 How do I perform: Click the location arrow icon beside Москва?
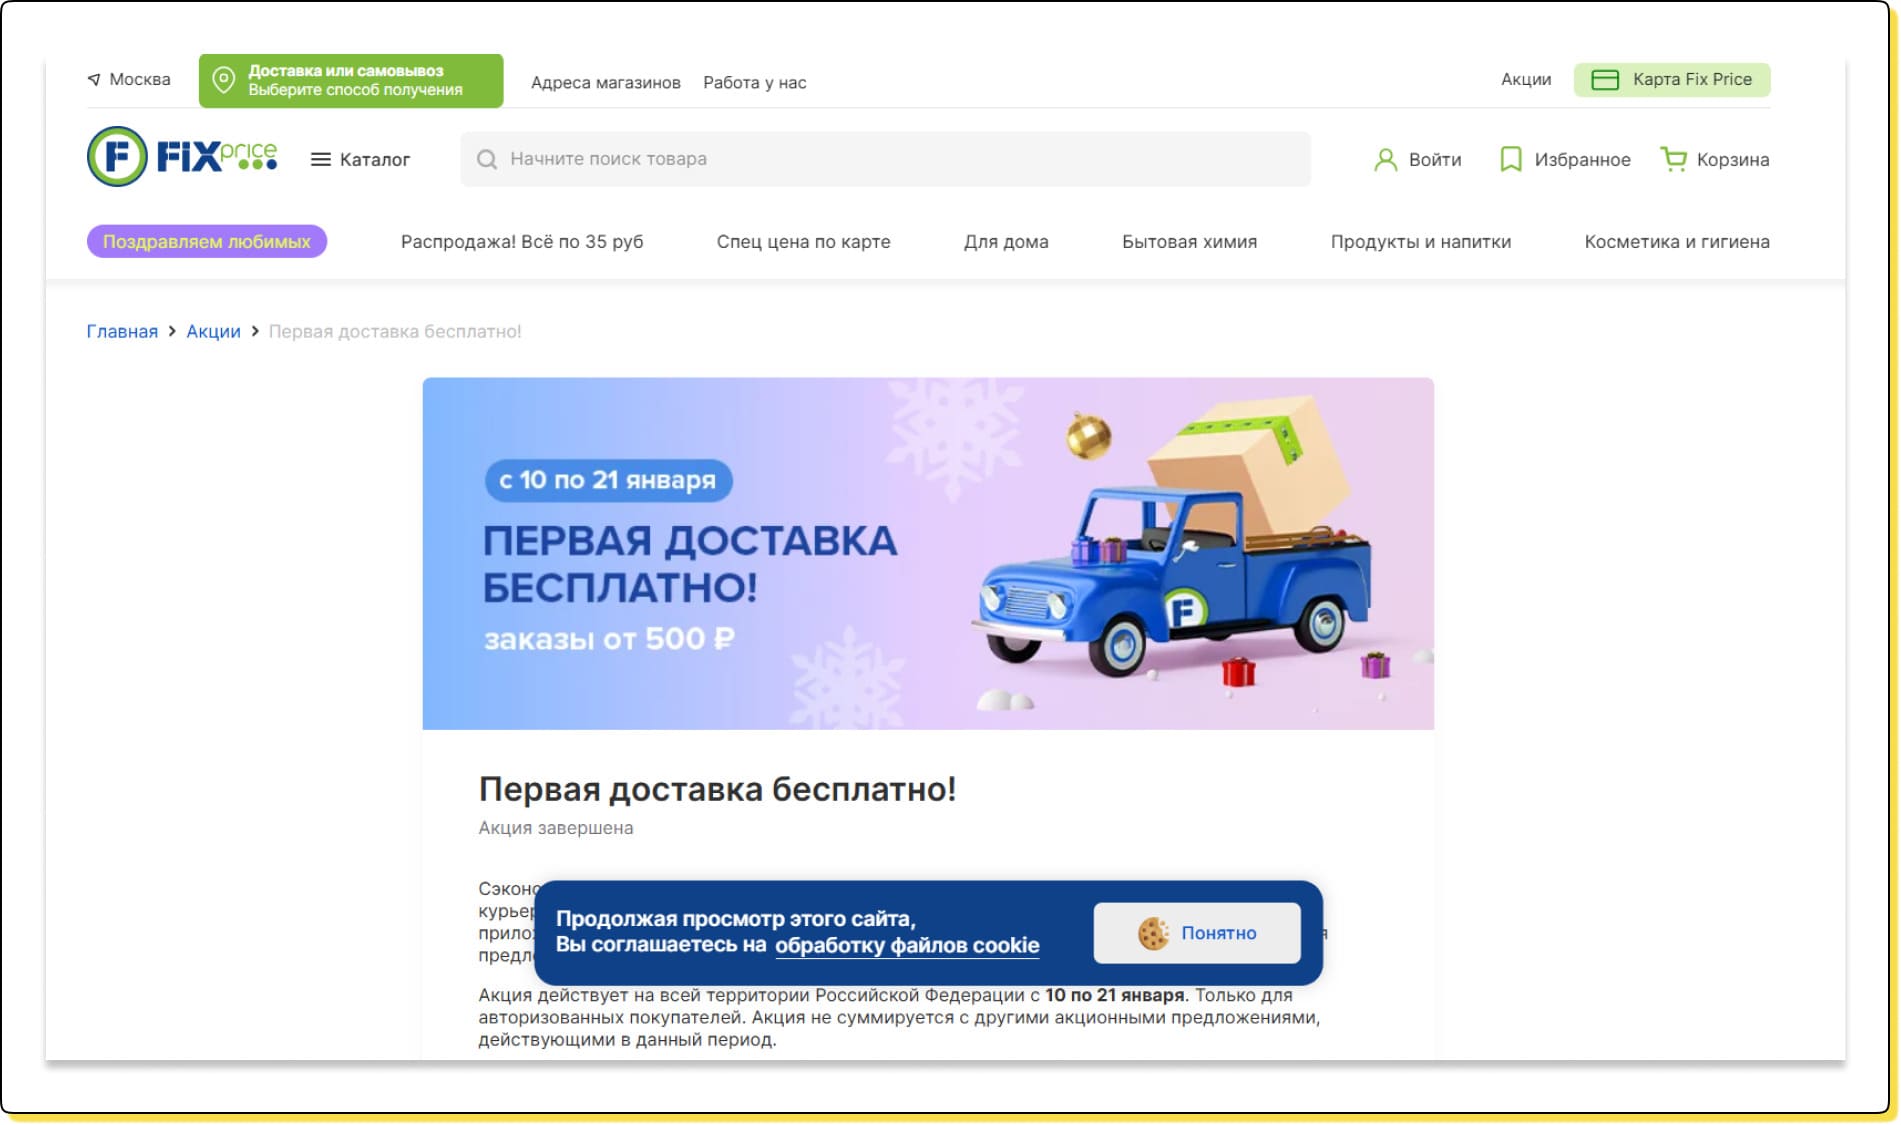point(94,80)
